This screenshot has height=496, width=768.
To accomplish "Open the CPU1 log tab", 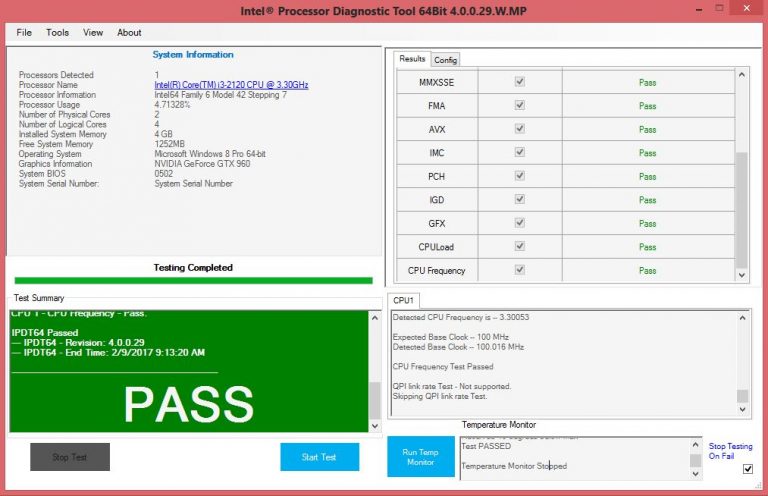I will click(403, 300).
